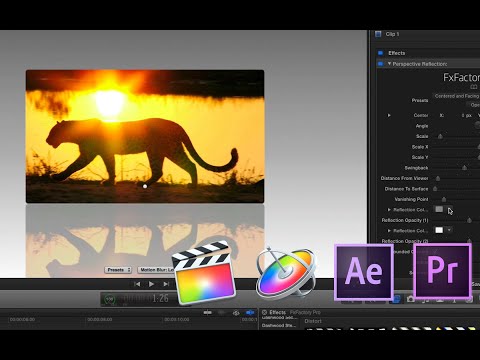The image size is (480, 360).
Task: Select the Dashwood Ste... category row
Action: (x=279, y=325)
